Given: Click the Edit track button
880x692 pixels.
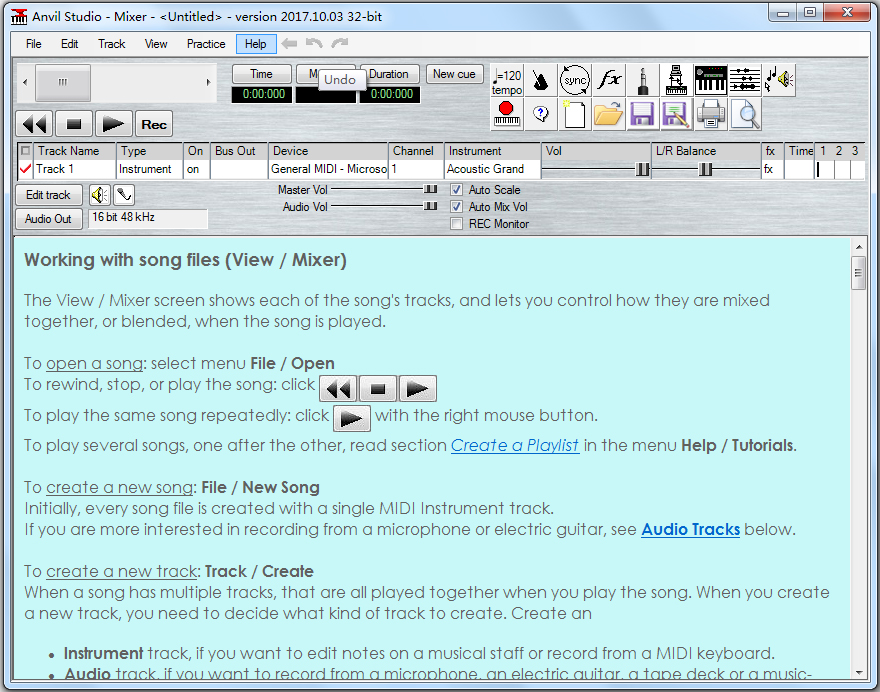Looking at the screenshot, I should coord(48,195).
